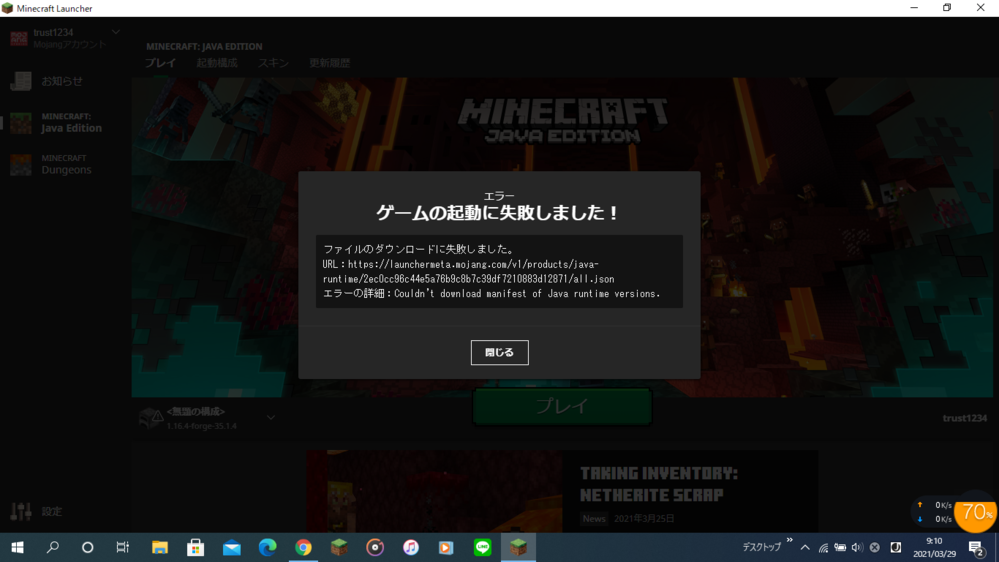The image size is (999, 562).
Task: Click the 70% floating speed widget
Action: click(975, 511)
